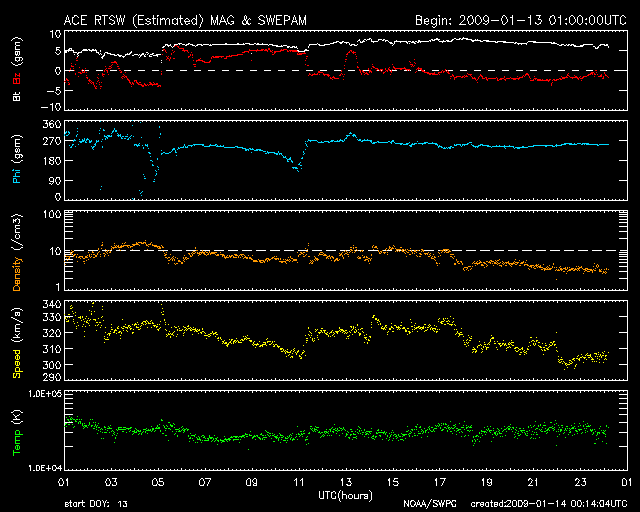Click the '07' hour label on time axis
Viewport: 640px width, 512px height.
point(205,482)
